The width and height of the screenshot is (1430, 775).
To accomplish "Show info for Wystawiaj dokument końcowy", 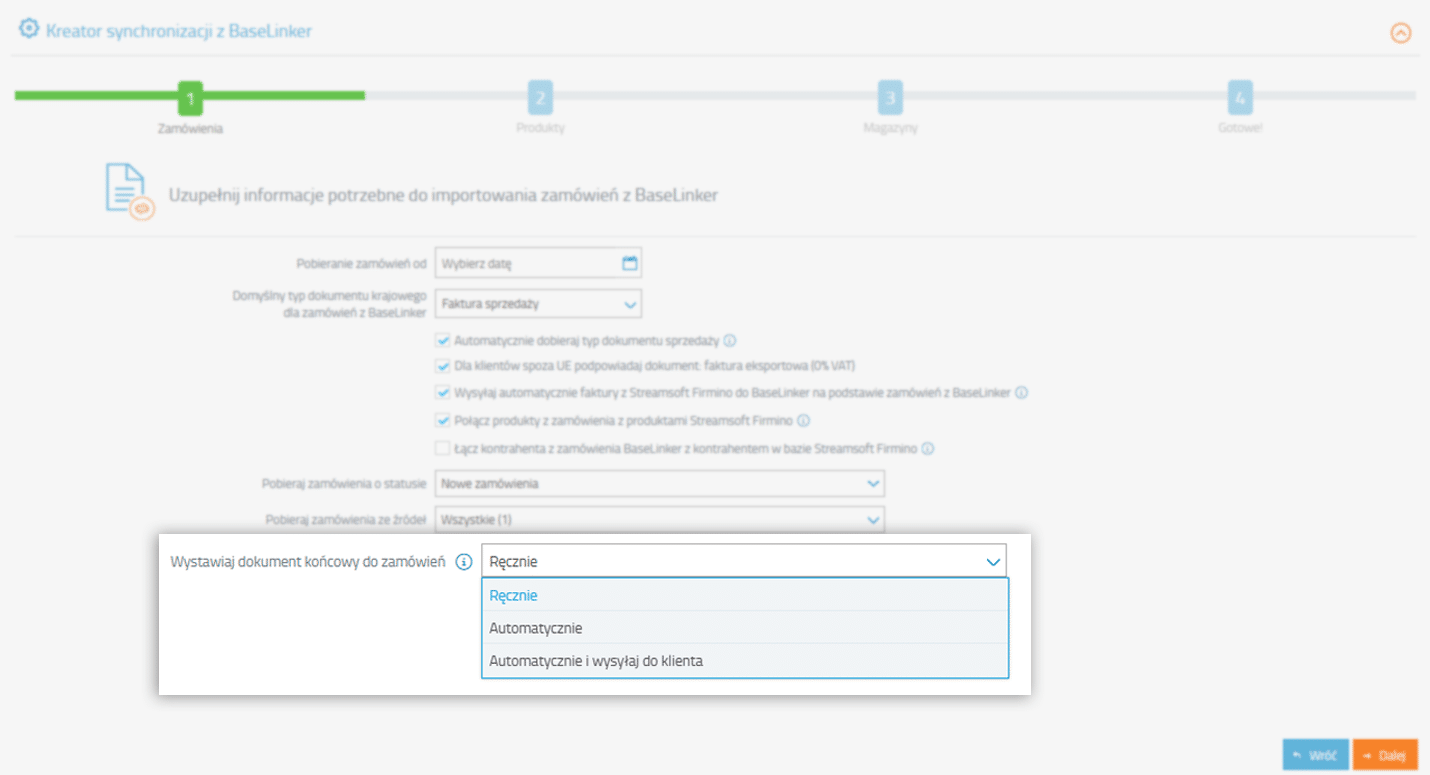I will point(463,562).
